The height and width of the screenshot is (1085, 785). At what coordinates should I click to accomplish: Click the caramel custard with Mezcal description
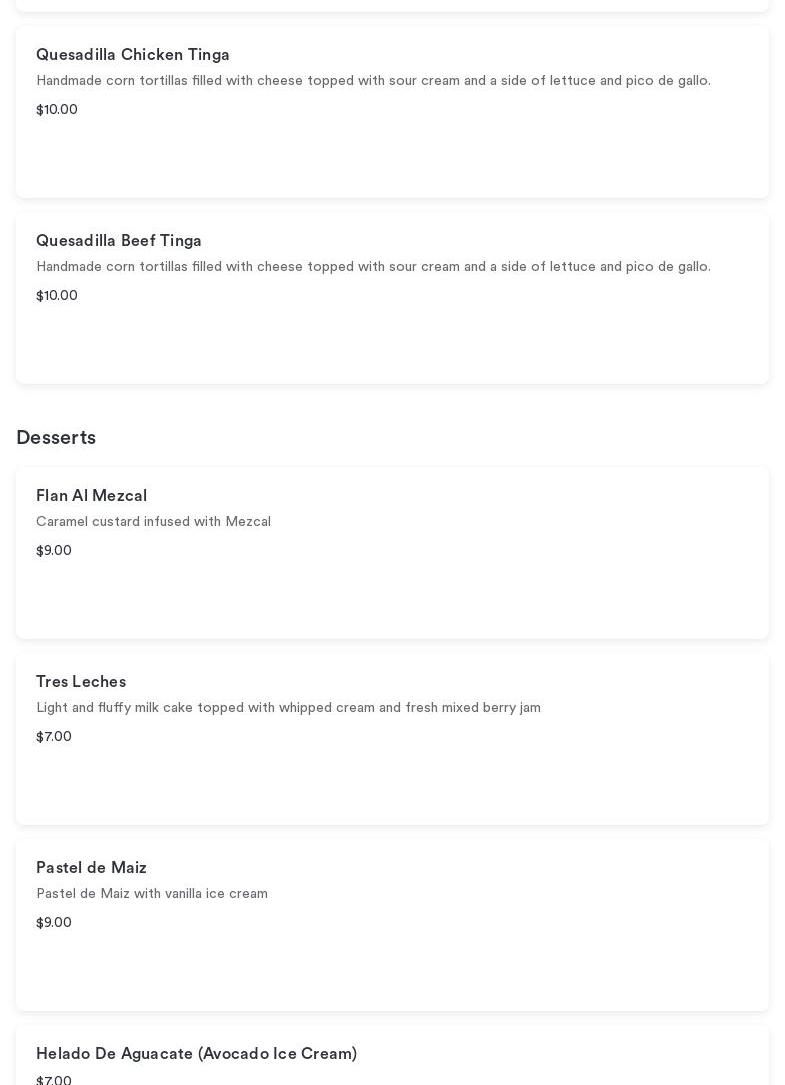coord(153,522)
